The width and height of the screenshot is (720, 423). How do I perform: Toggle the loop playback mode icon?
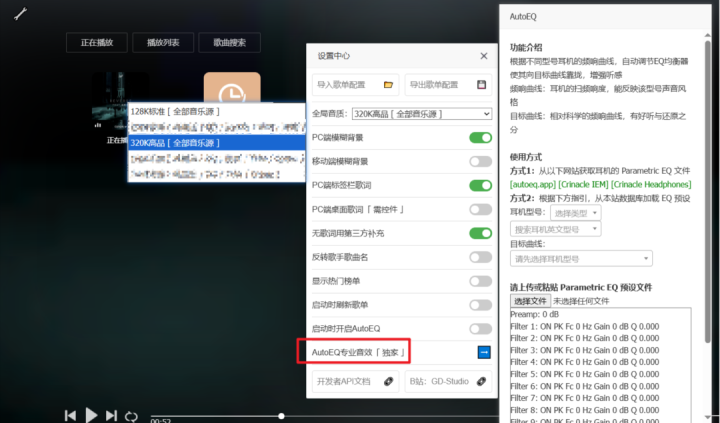coord(131,414)
